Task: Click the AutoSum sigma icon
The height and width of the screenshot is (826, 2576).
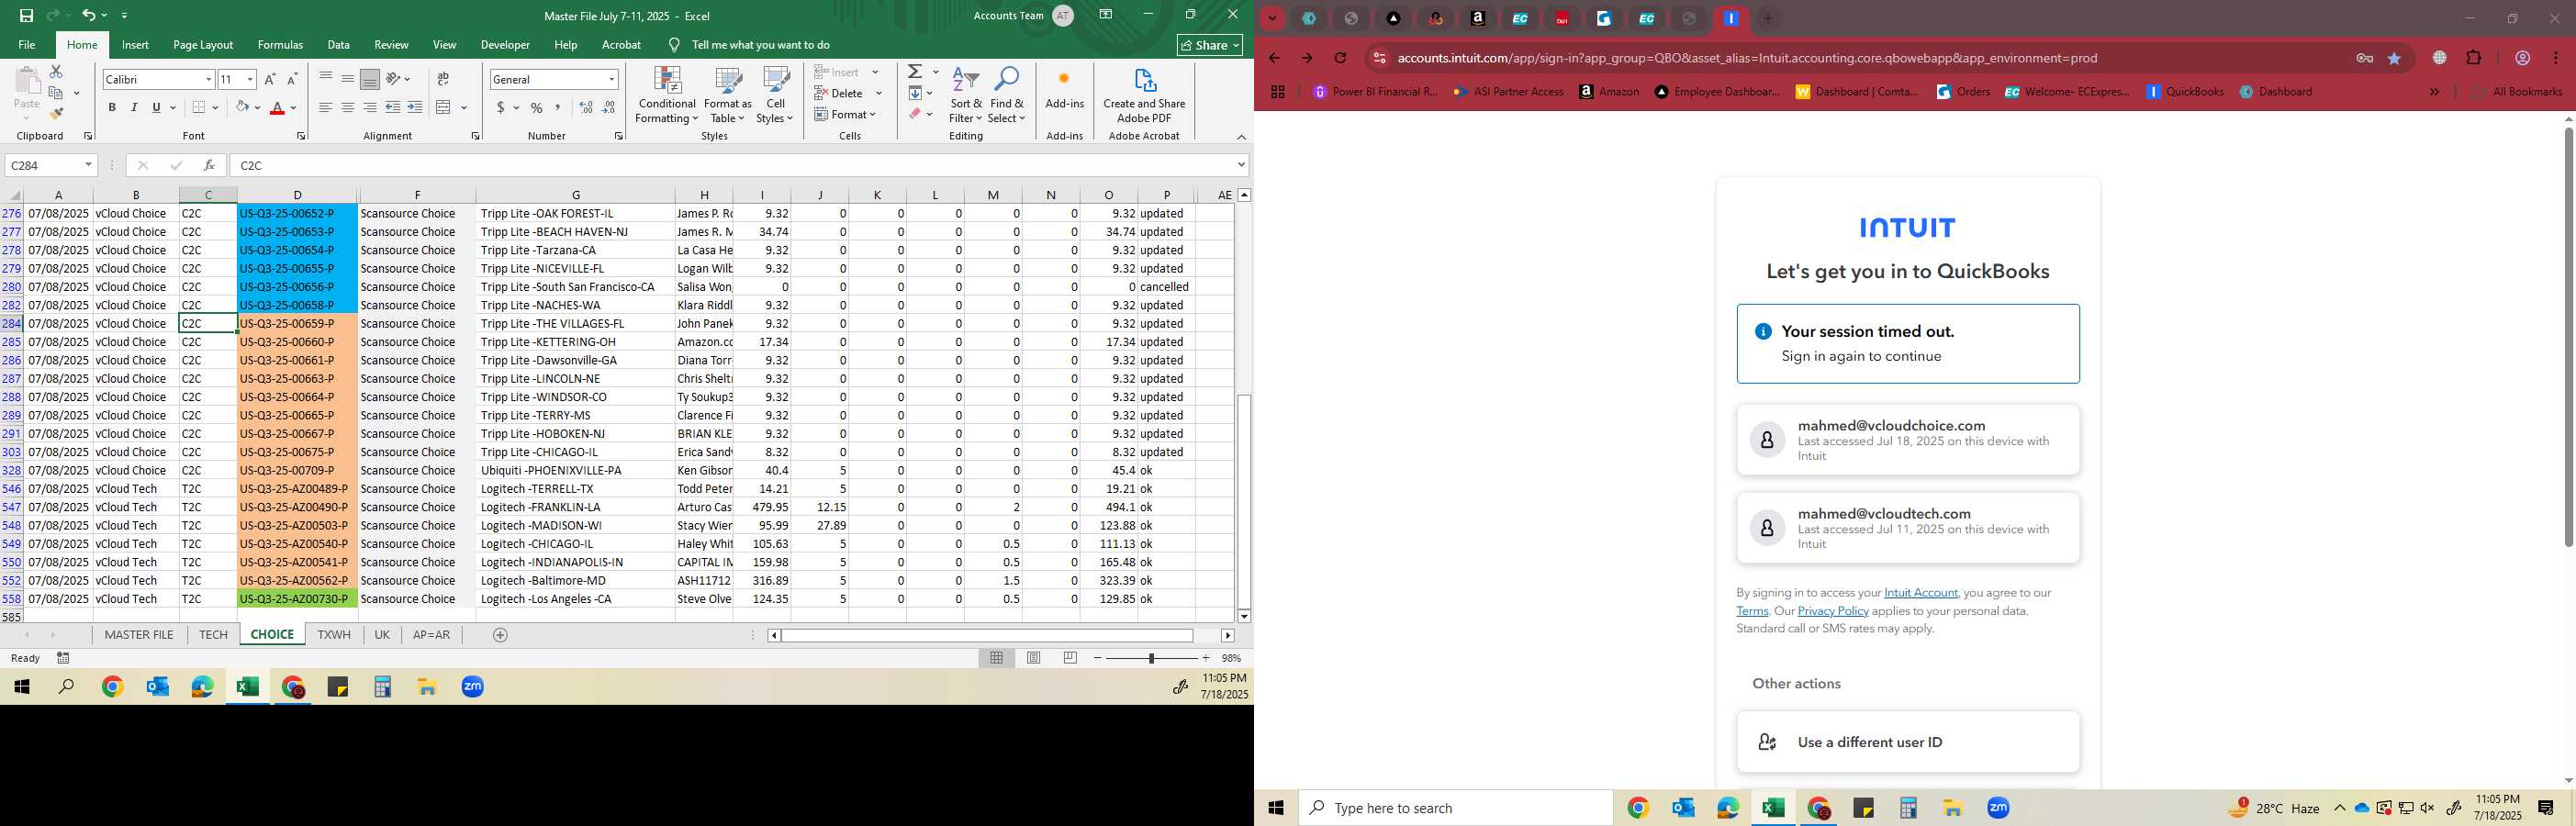Action: [x=915, y=72]
